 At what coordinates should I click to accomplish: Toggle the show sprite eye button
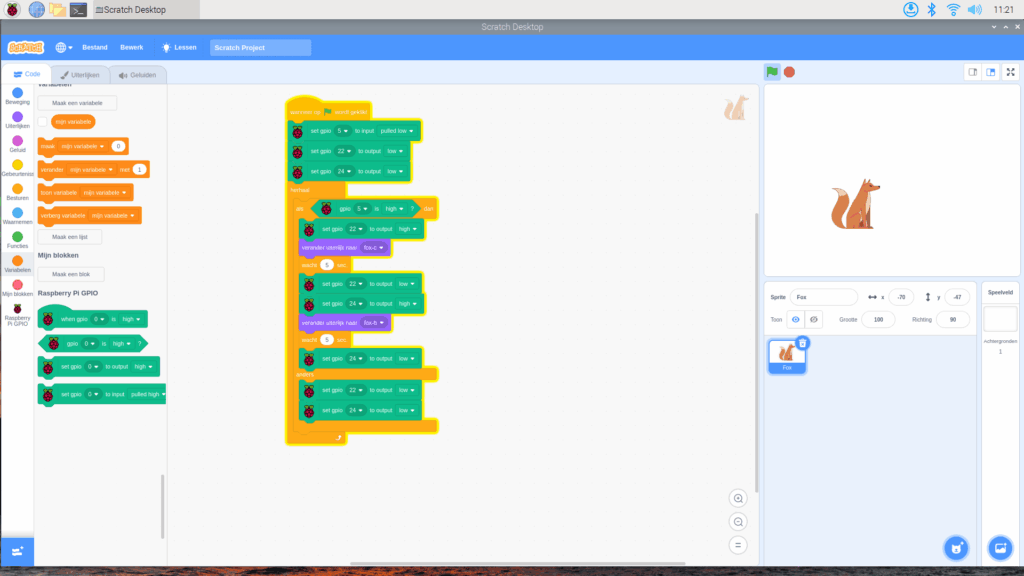click(796, 319)
